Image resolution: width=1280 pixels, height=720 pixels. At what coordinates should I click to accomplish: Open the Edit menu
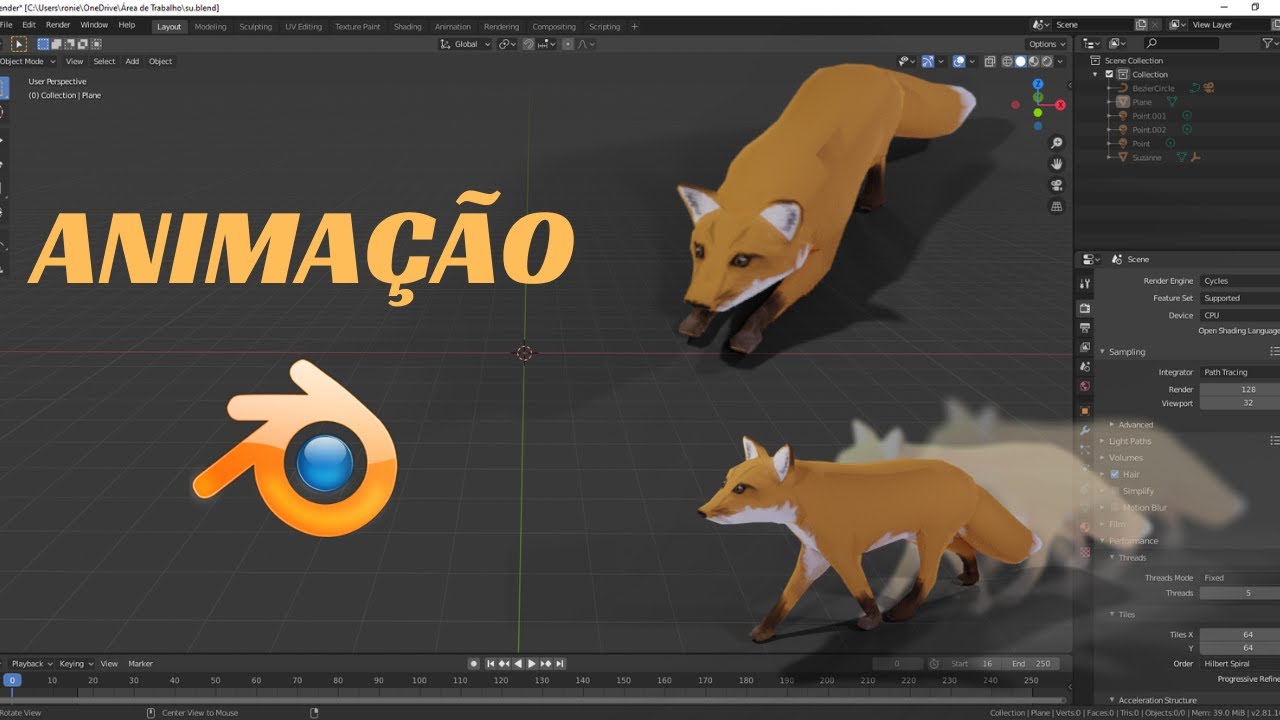pyautogui.click(x=29, y=25)
